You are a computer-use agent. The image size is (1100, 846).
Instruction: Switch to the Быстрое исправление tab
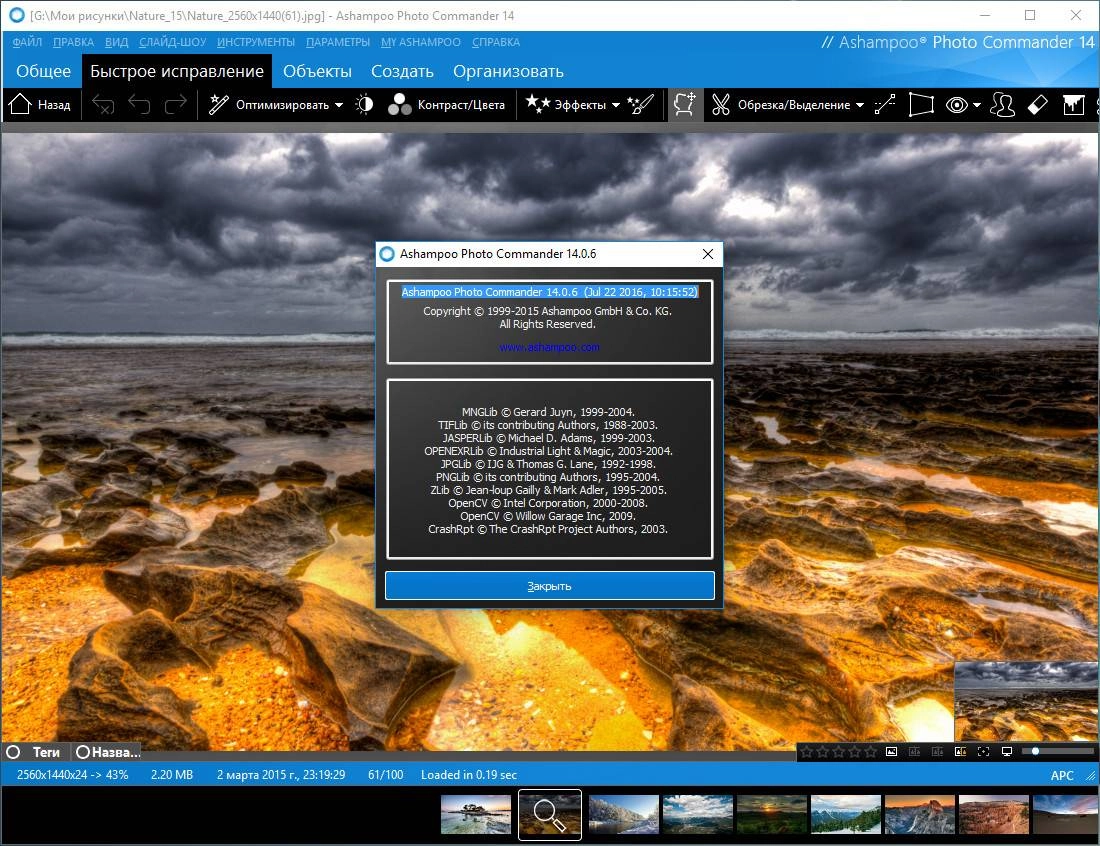177,72
